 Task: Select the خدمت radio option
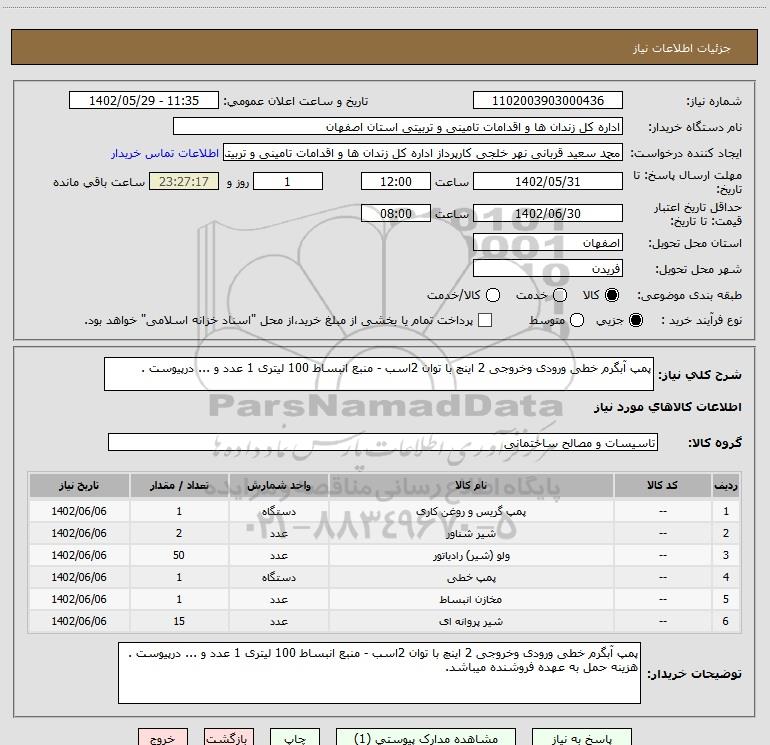click(559, 296)
